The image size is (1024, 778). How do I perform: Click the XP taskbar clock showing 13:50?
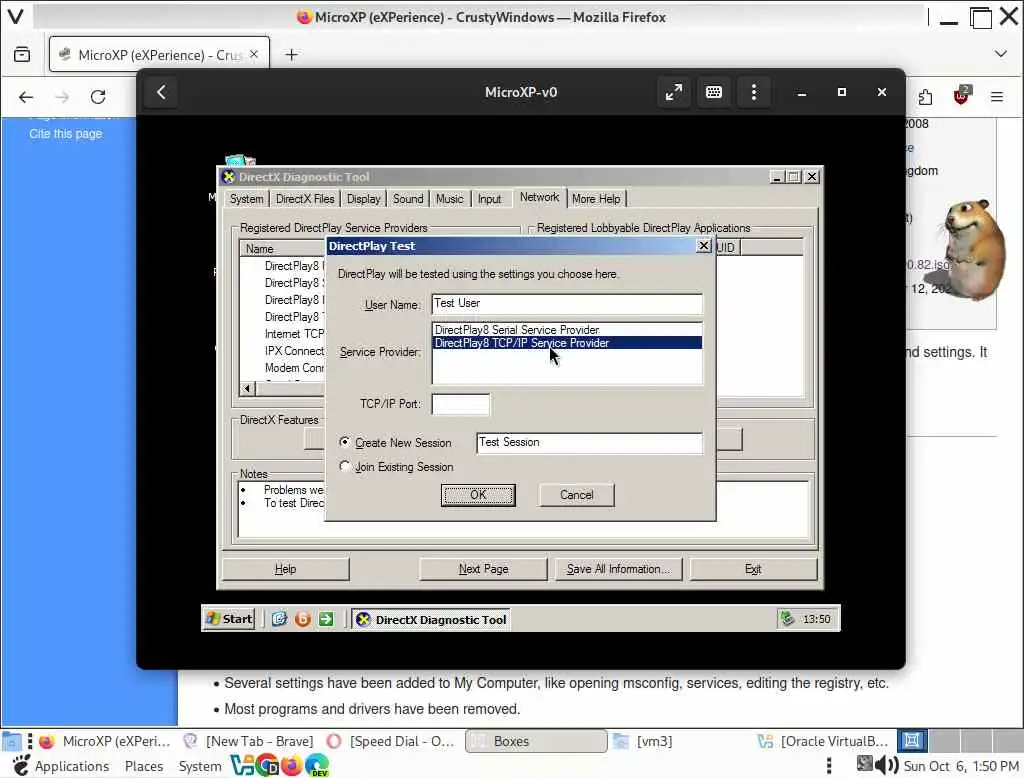[x=816, y=619]
